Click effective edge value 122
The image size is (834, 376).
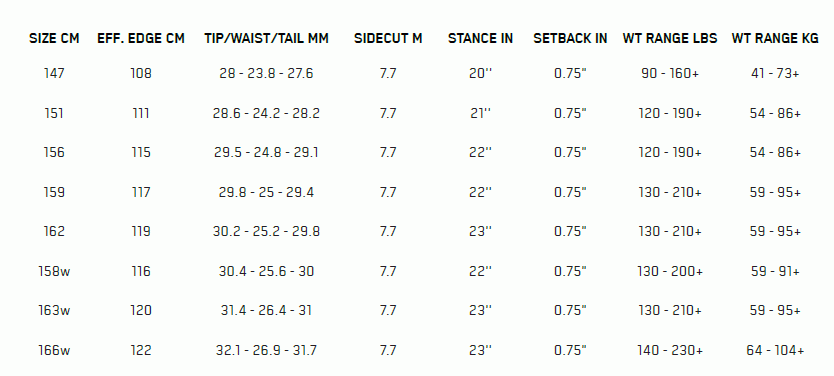141,350
